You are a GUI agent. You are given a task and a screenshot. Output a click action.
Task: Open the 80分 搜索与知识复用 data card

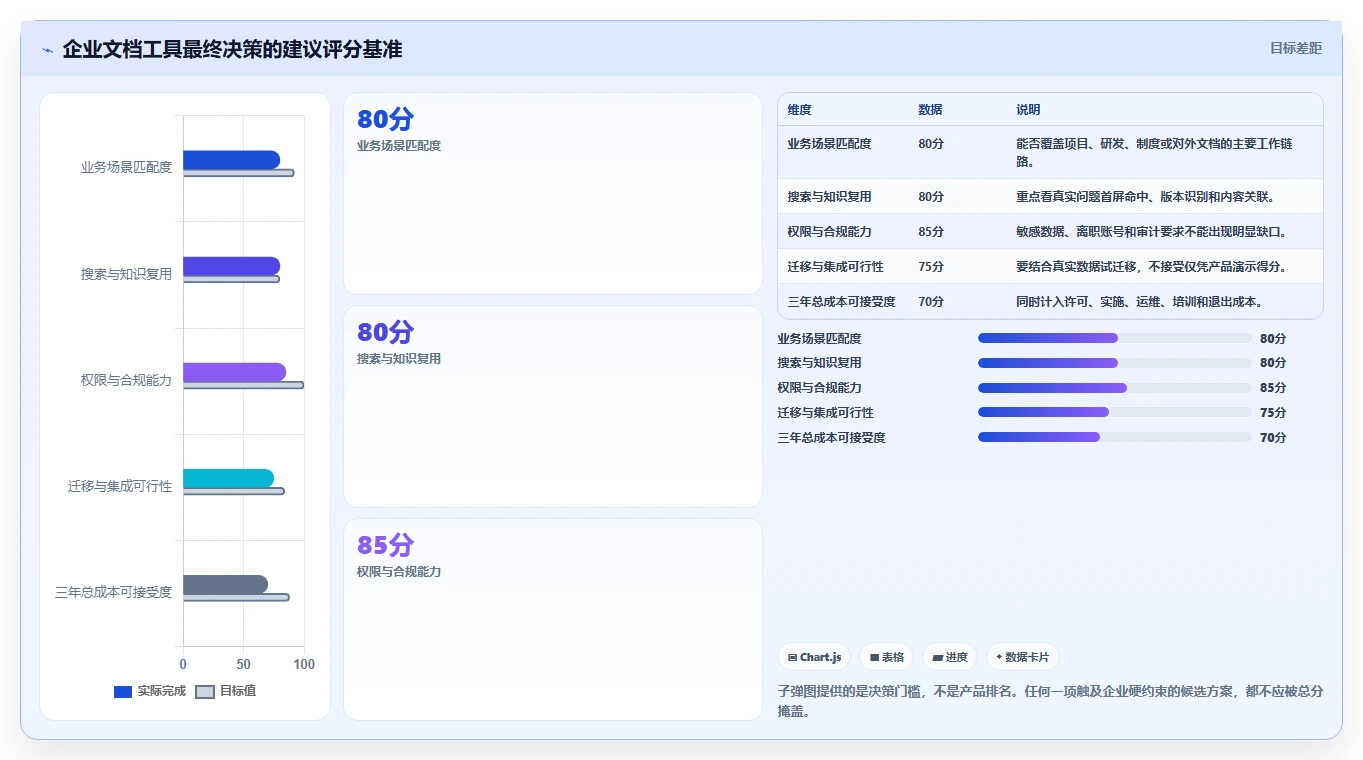coord(553,407)
